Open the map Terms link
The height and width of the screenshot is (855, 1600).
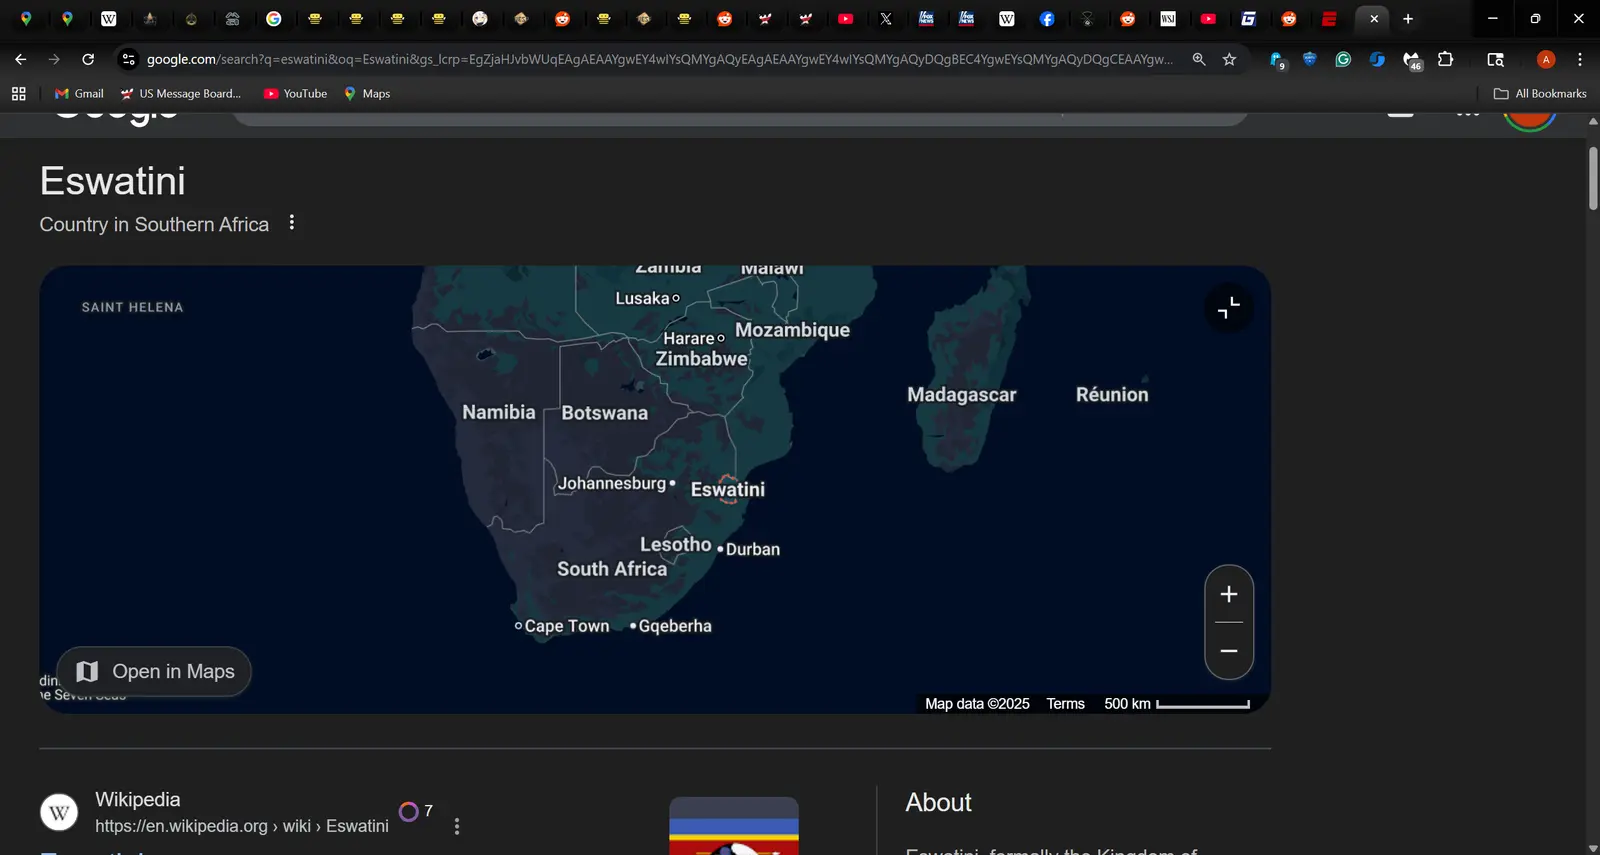point(1065,704)
